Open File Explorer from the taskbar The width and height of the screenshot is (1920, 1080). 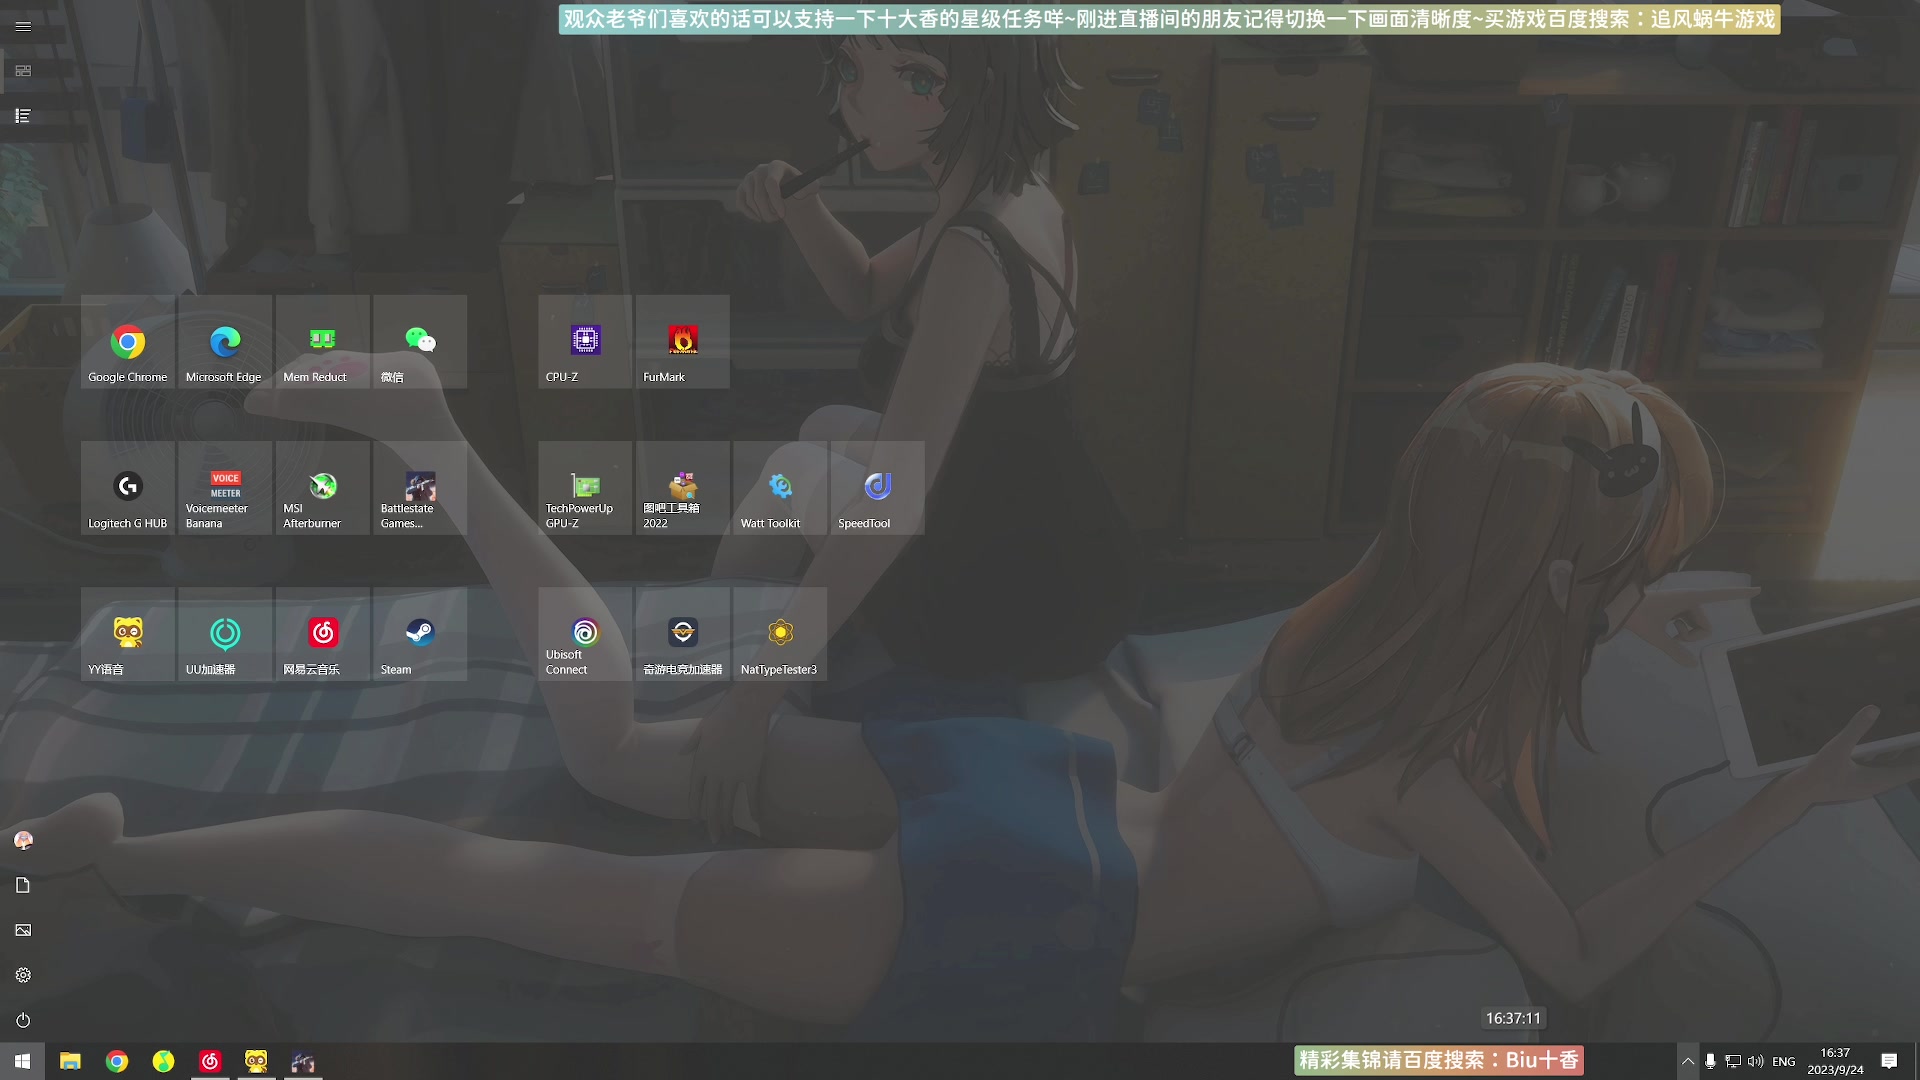click(x=68, y=1061)
